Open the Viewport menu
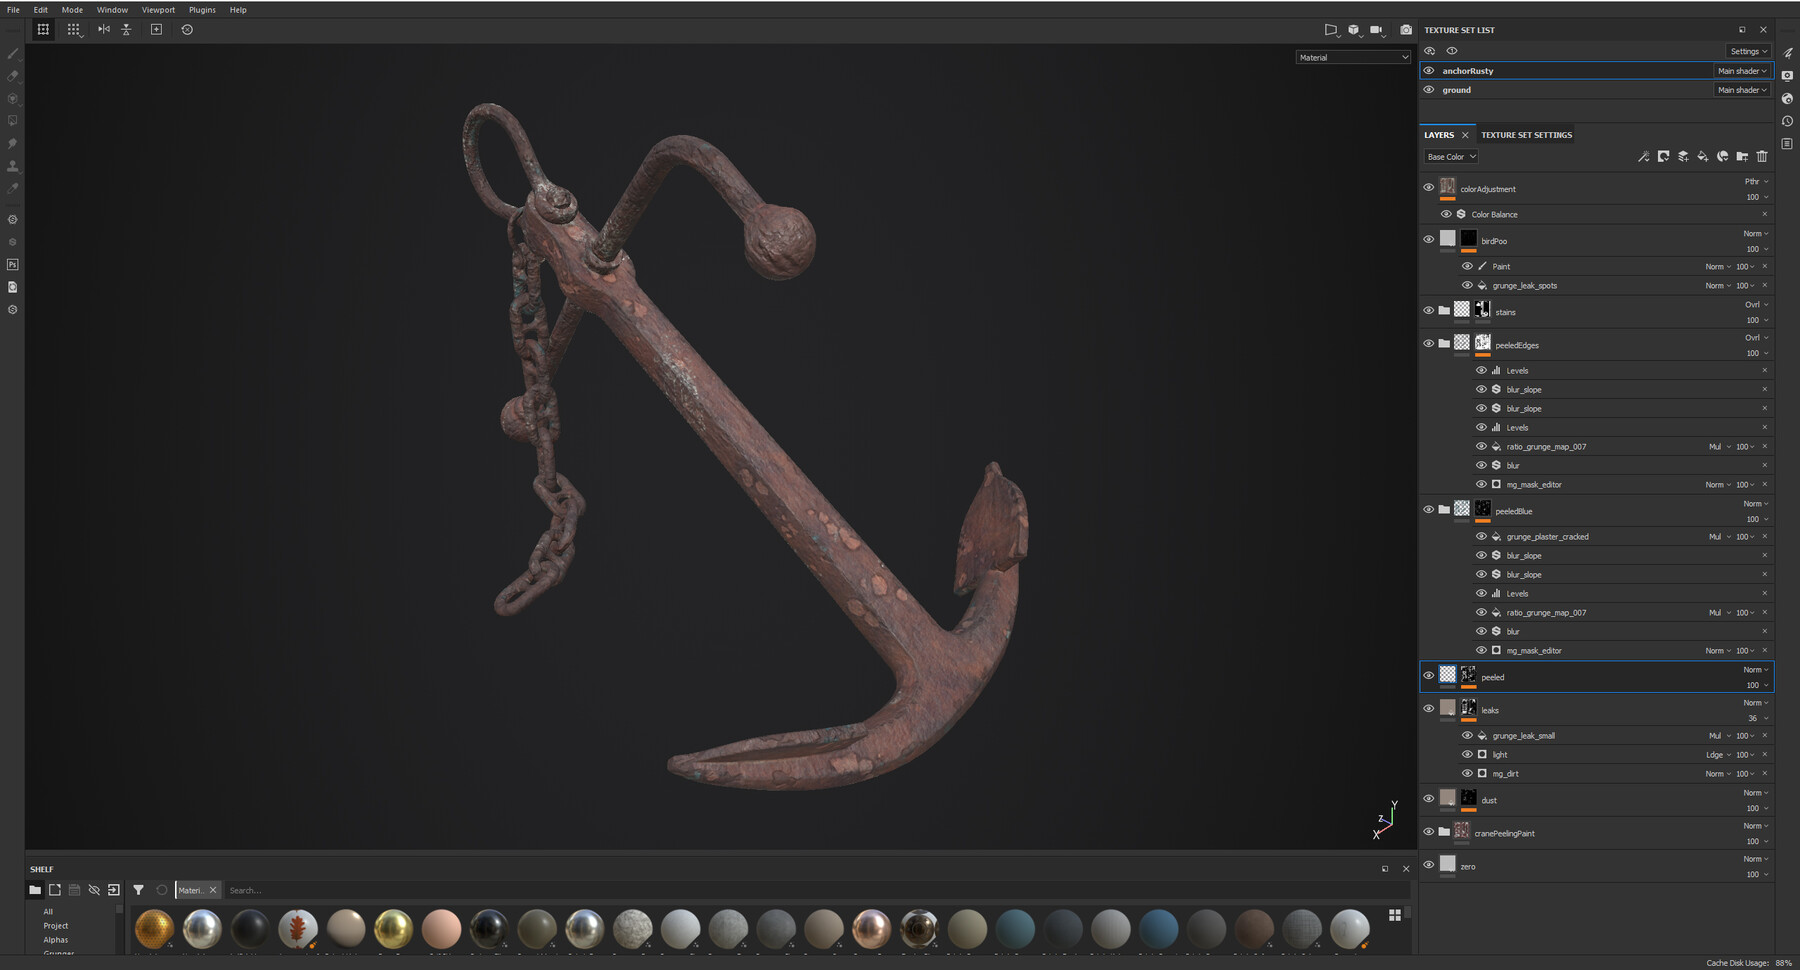 tap(158, 9)
